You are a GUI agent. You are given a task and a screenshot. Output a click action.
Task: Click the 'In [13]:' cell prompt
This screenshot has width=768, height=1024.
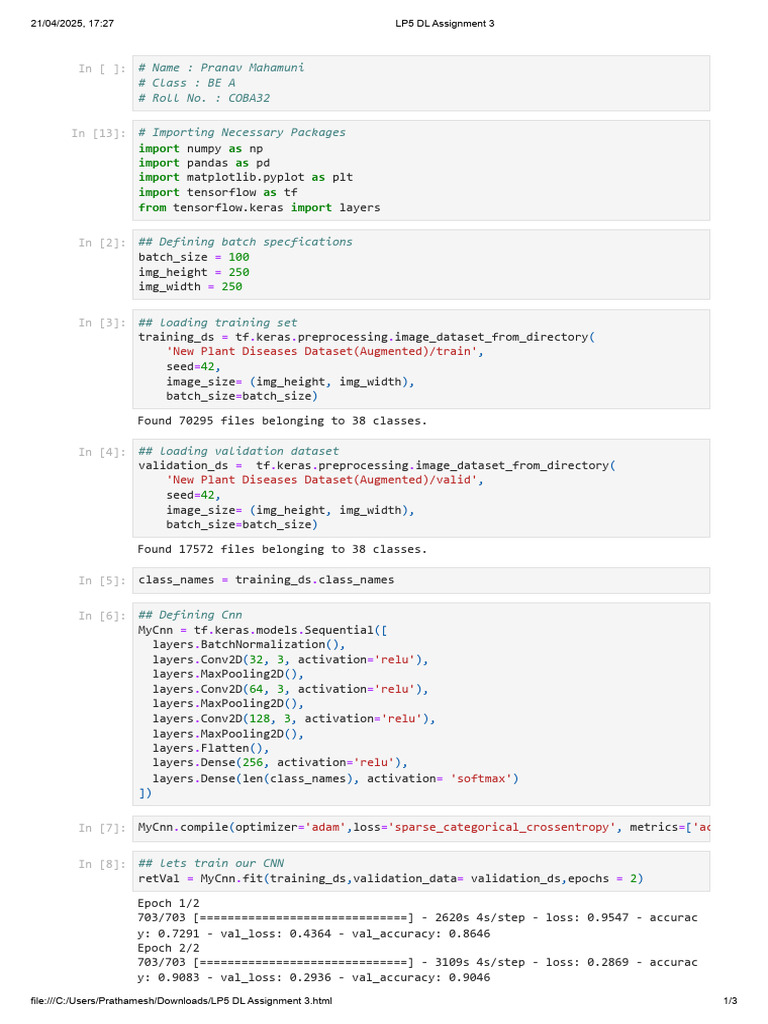click(x=99, y=133)
